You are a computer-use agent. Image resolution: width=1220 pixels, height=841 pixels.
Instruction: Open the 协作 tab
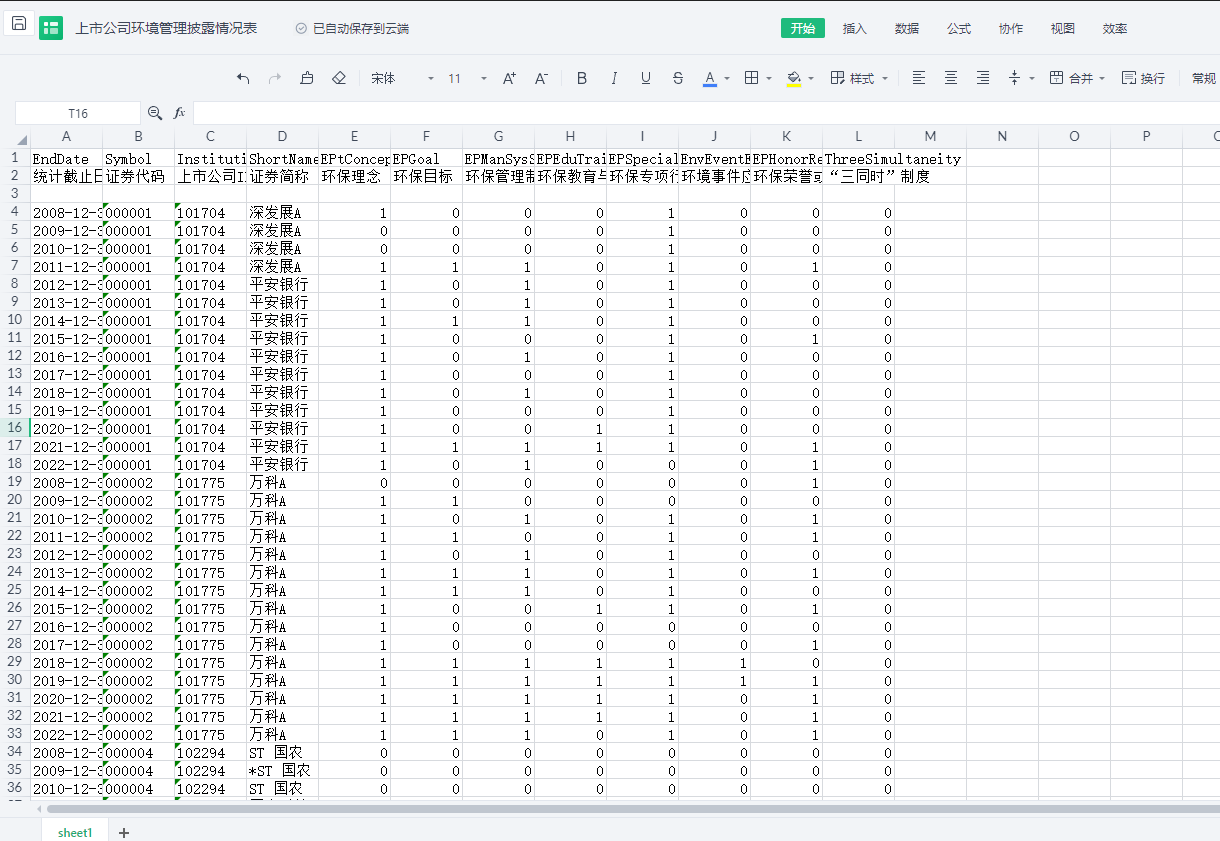point(1011,28)
